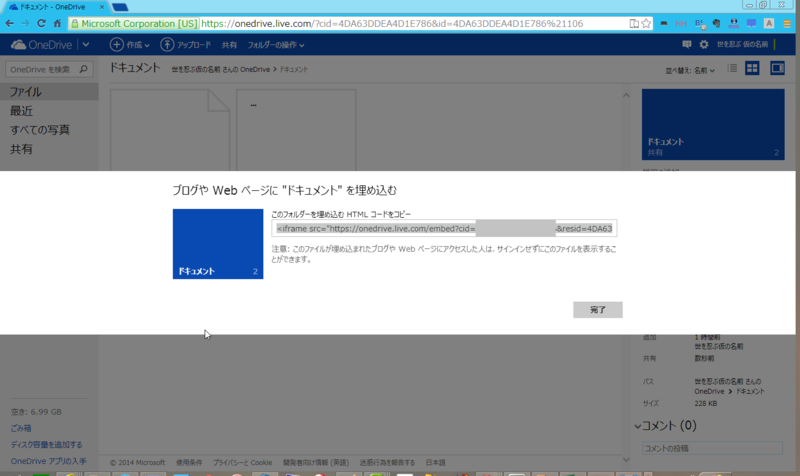Open プライバシーと Cookie footer link
Screen dimensions: 800x476
point(242,463)
